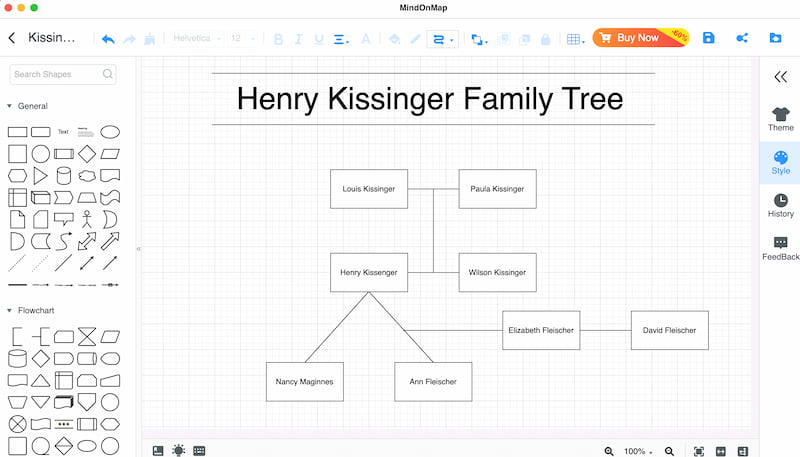
Task: Click the Save disk icon
Action: pos(708,38)
